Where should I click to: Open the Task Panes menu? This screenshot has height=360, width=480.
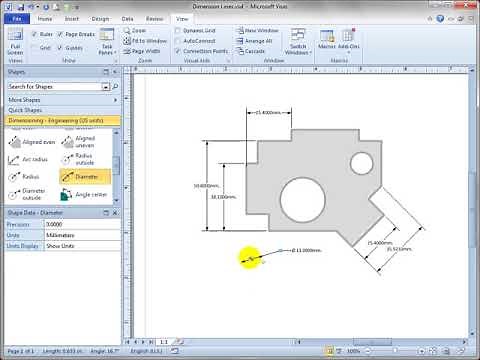click(107, 42)
